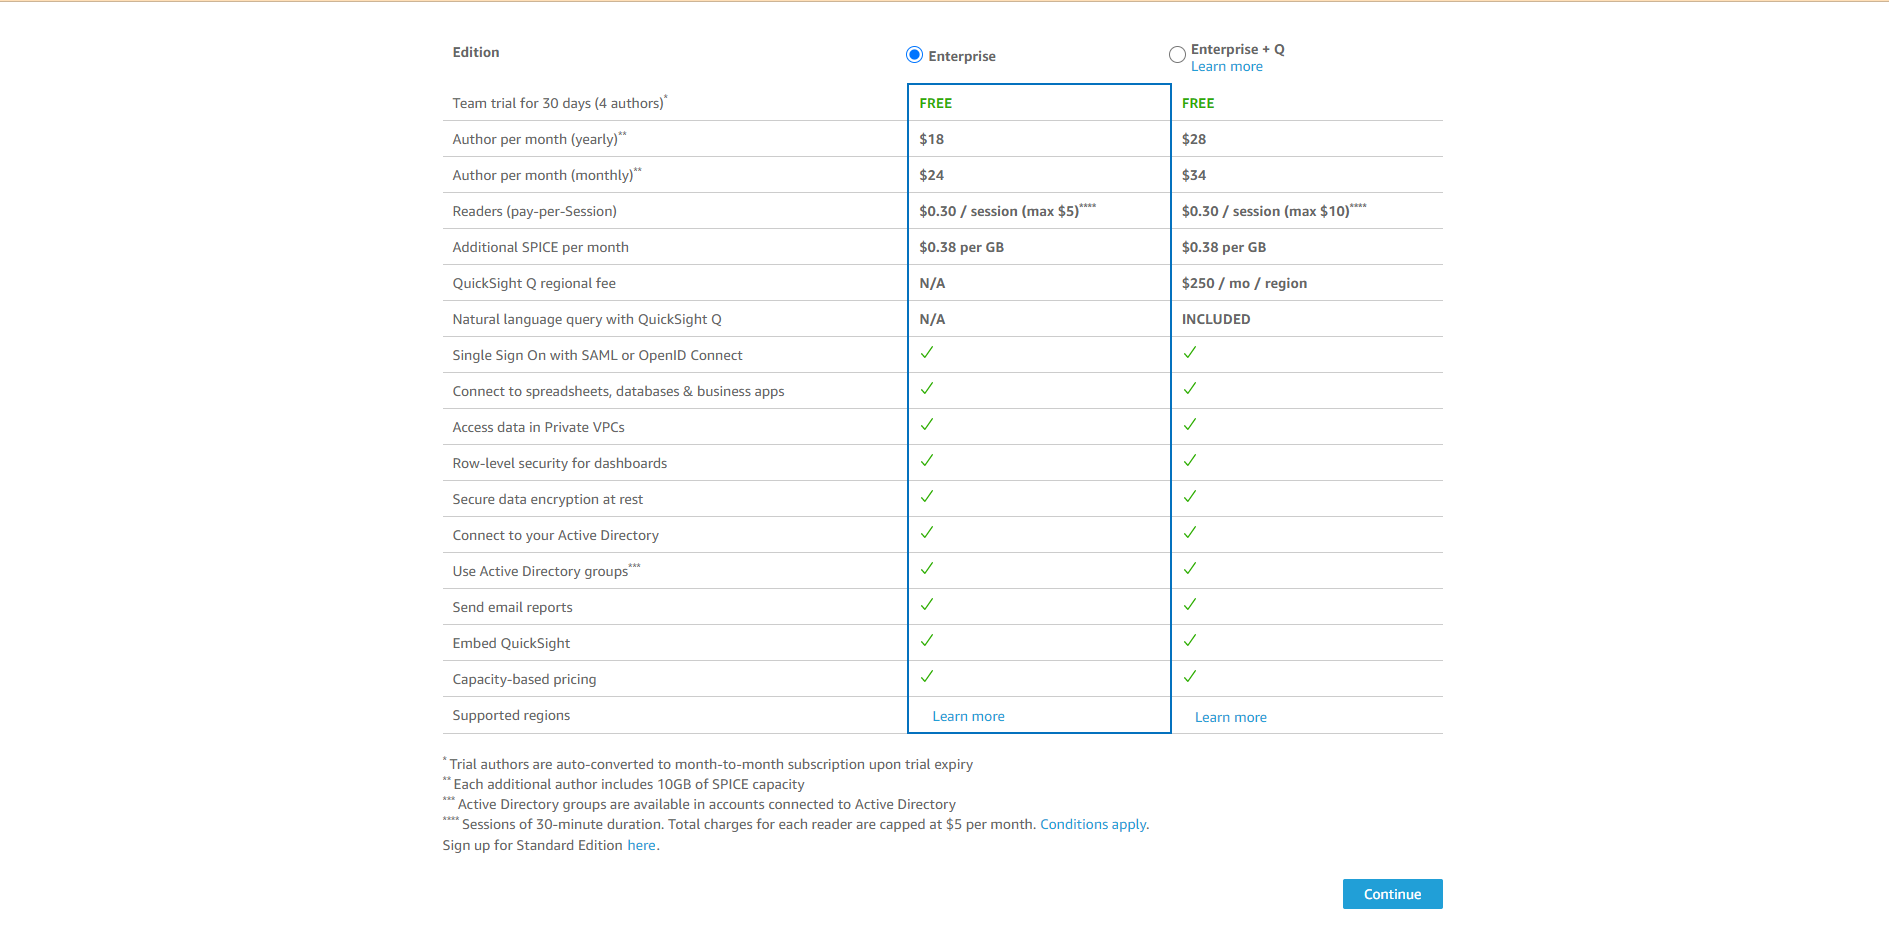Click Enterprise + Q checkmark for Embed QuickSight row
The width and height of the screenshot is (1889, 947).
pos(1190,640)
